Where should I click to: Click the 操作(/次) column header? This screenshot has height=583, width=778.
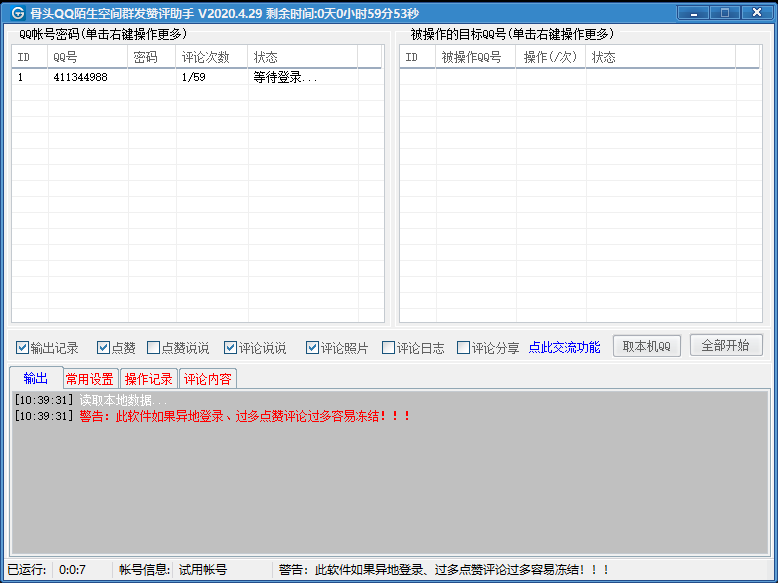[551, 57]
